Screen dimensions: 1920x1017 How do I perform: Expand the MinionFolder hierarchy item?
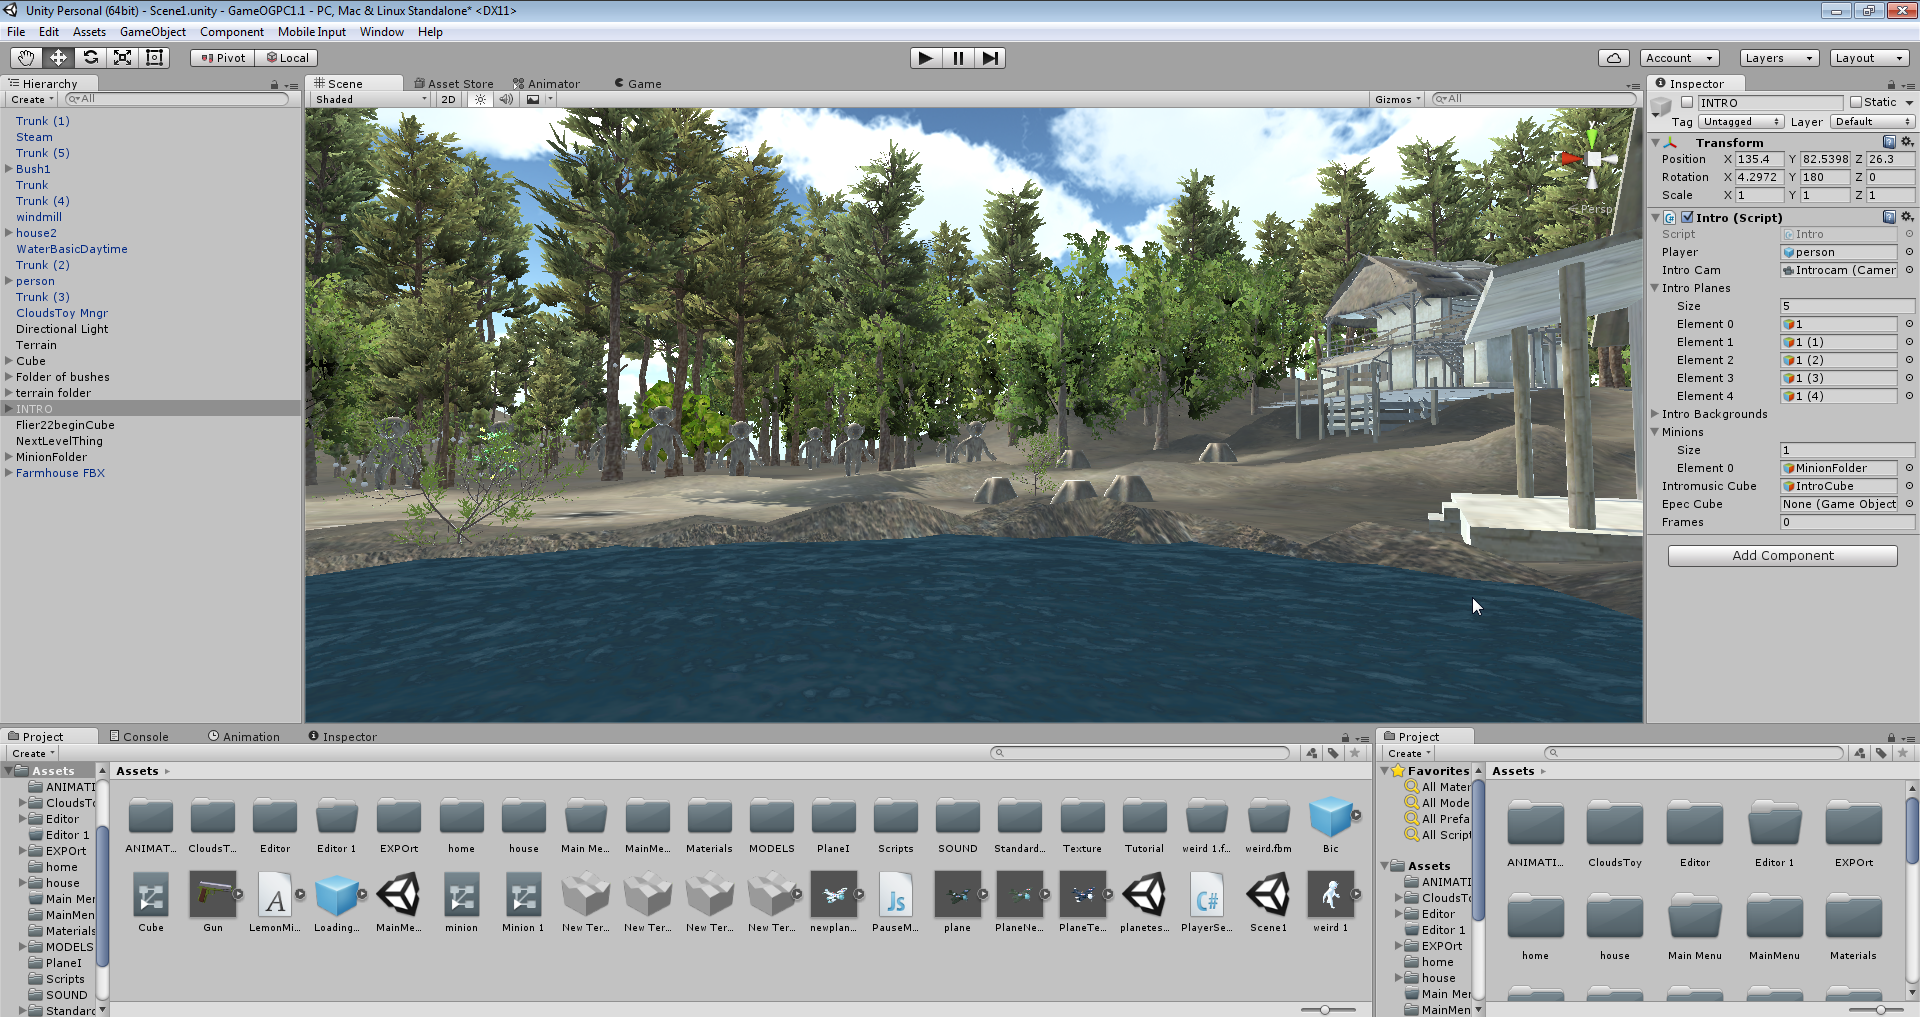9,457
